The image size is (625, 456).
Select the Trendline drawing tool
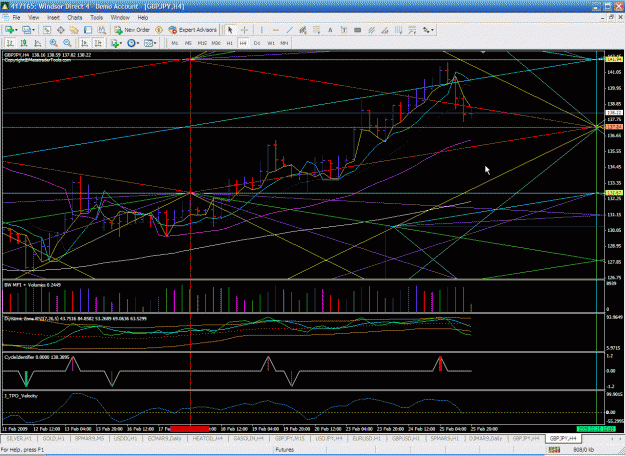point(289,30)
